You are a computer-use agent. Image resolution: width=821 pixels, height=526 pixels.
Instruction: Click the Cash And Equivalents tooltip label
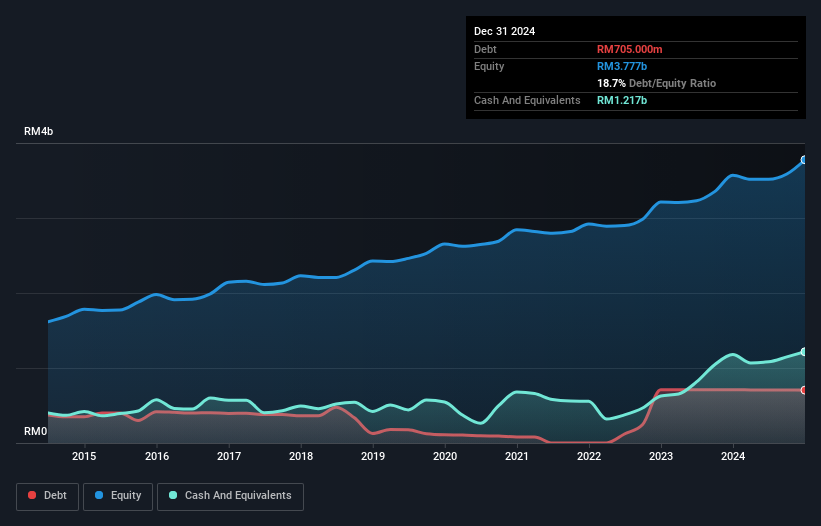[527, 100]
